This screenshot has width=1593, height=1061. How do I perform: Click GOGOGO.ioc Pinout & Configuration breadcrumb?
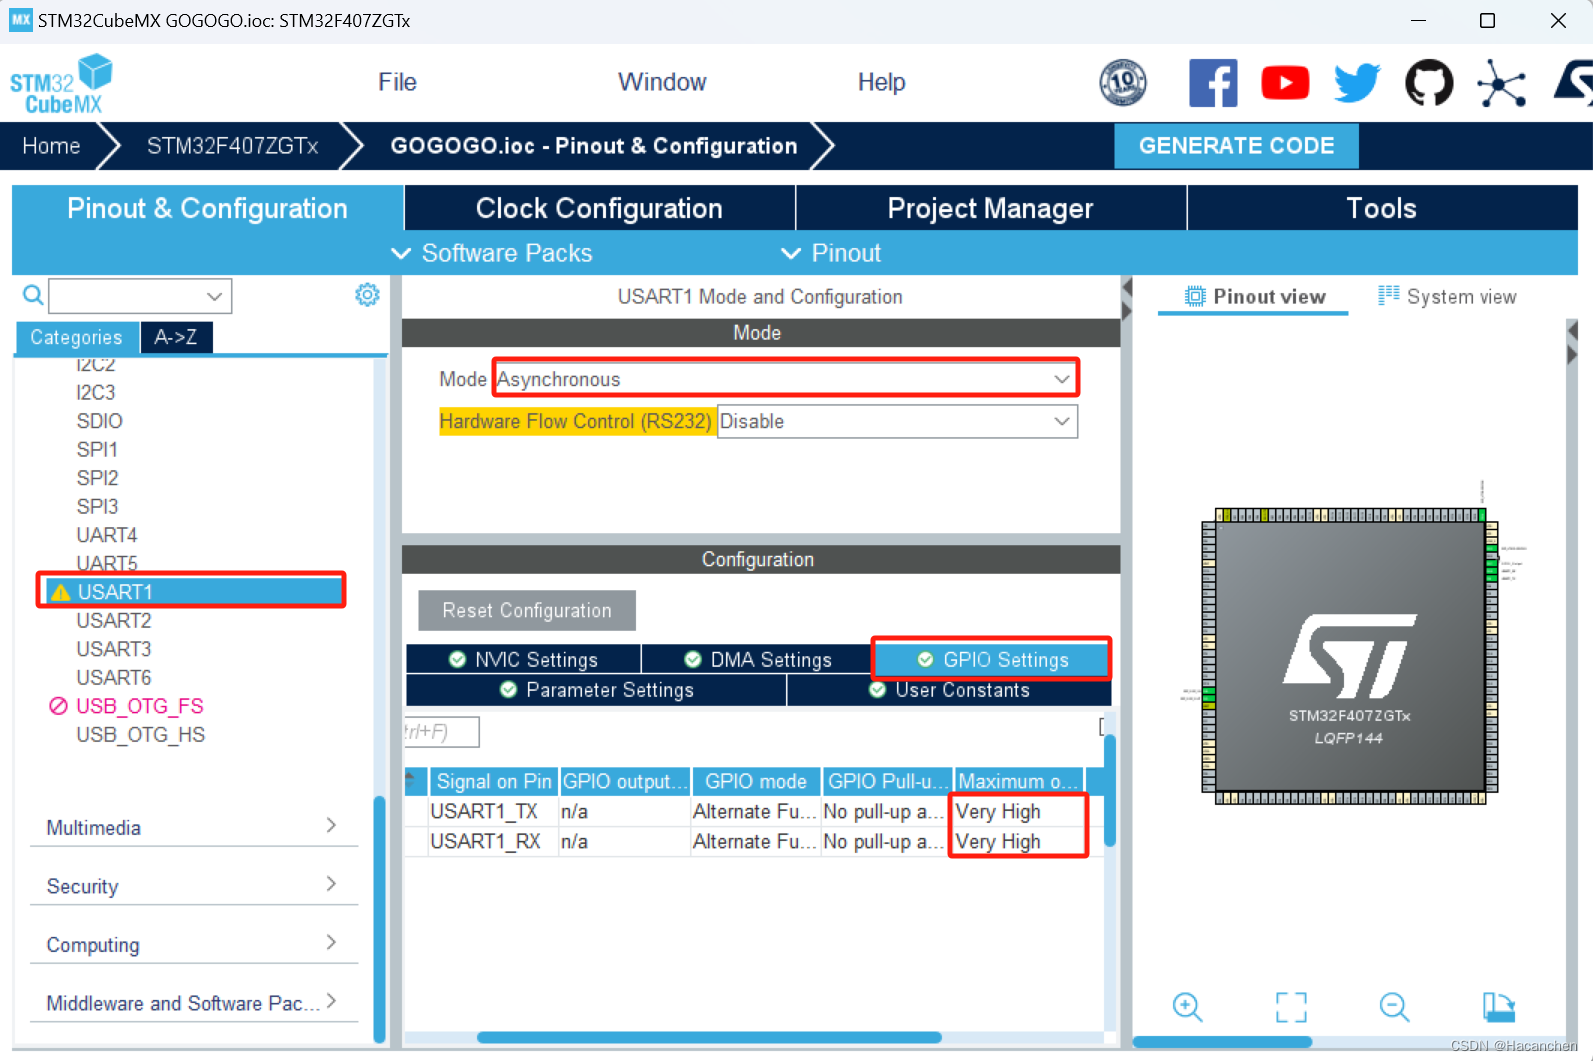594,146
